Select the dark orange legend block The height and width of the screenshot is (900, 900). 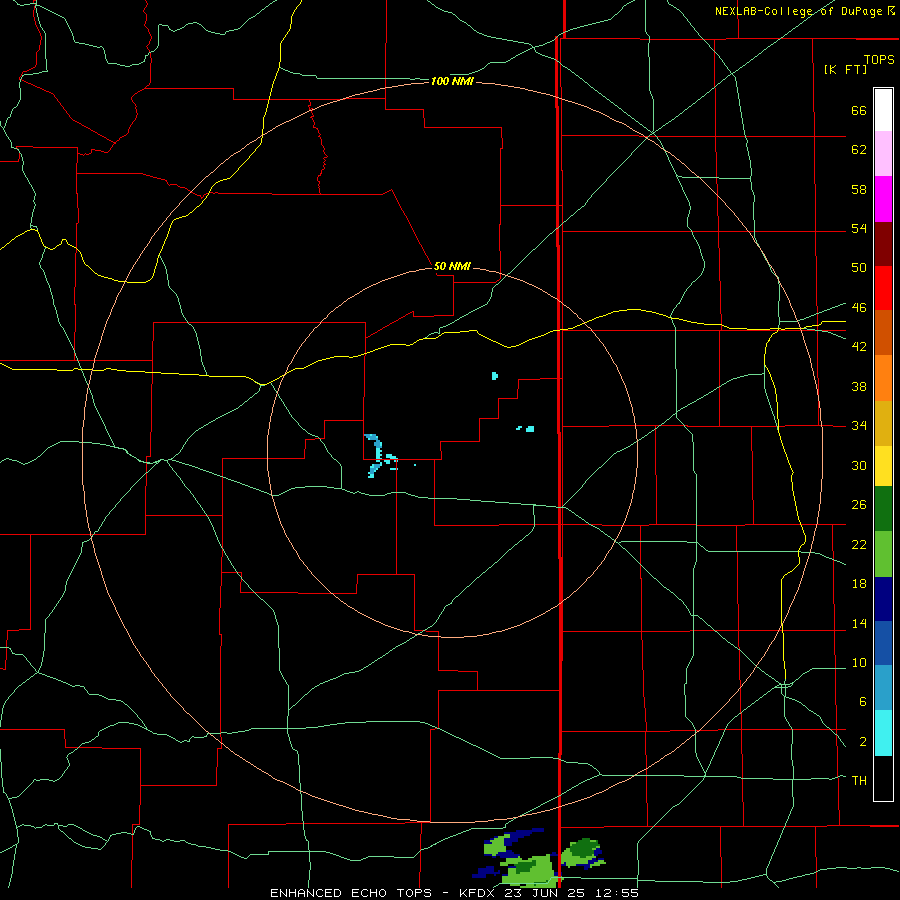click(x=883, y=333)
